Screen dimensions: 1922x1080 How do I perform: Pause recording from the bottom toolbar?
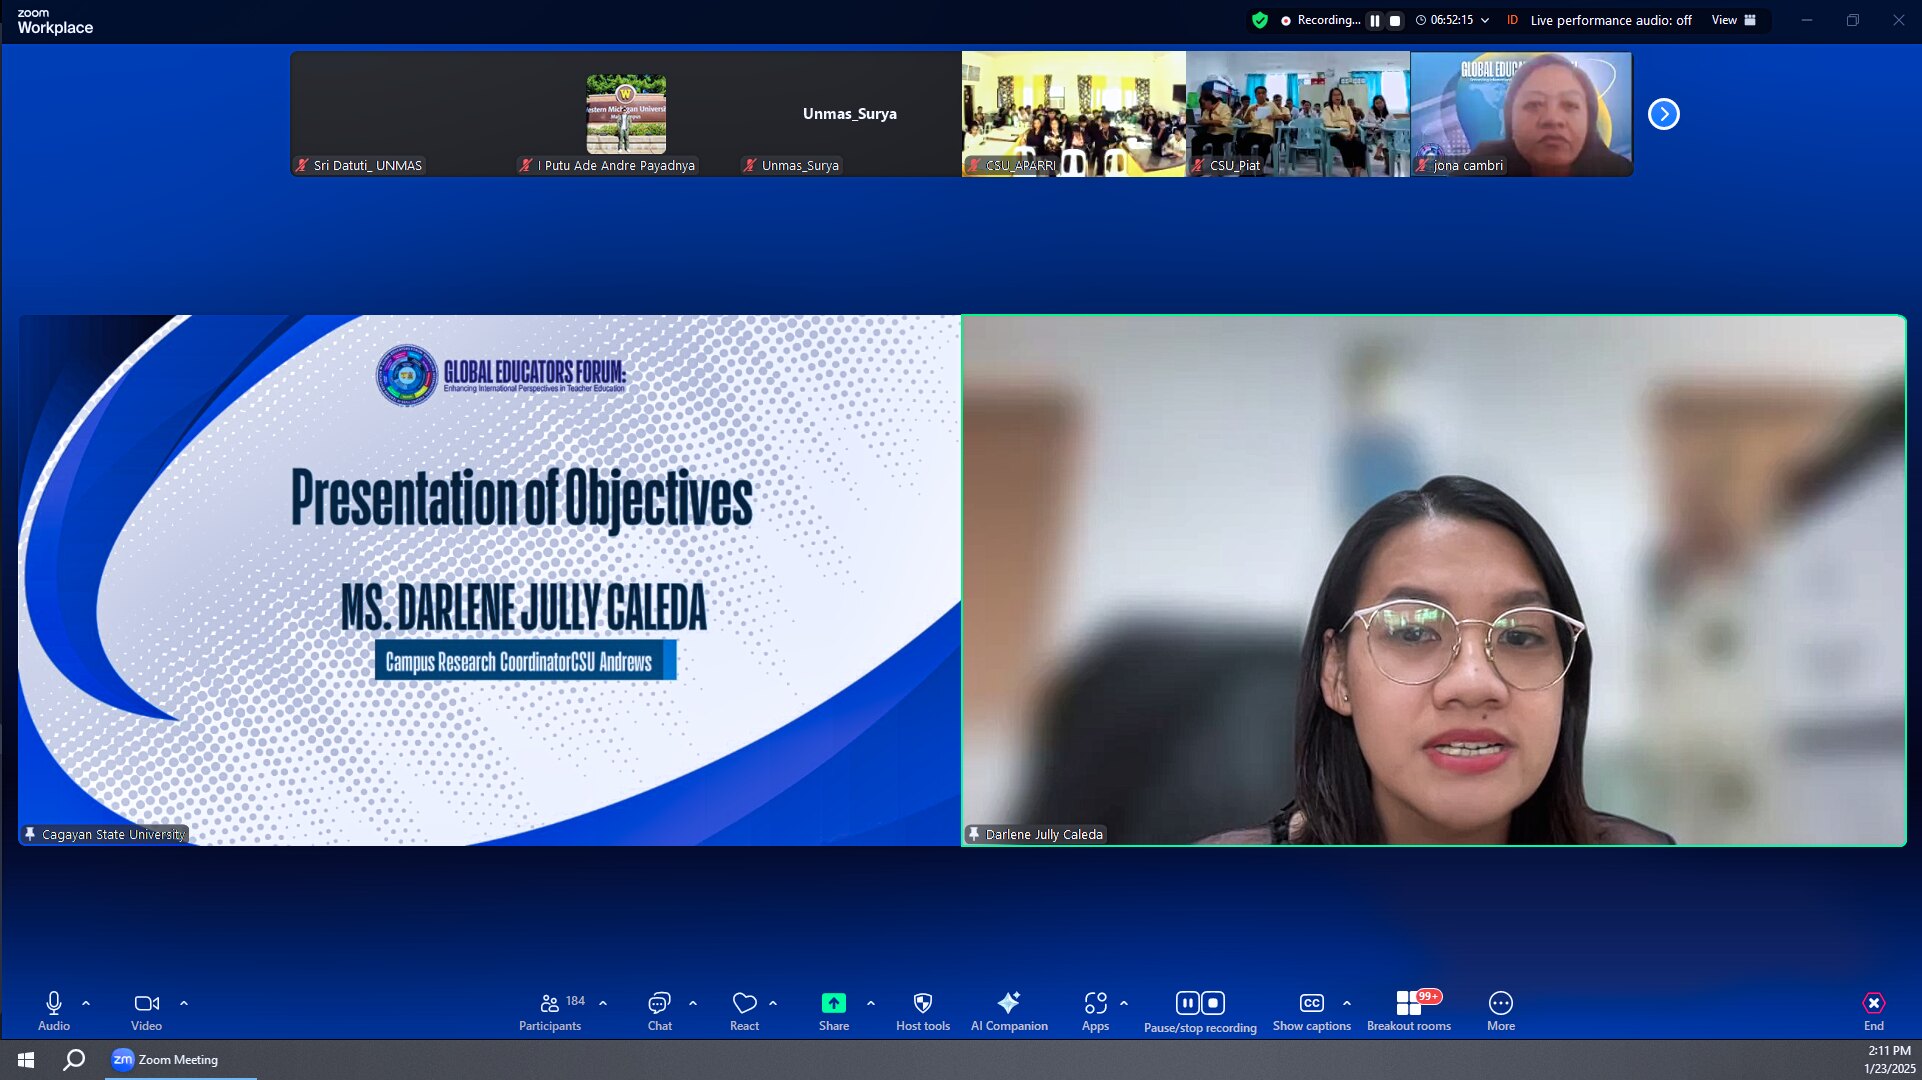(x=1187, y=1003)
